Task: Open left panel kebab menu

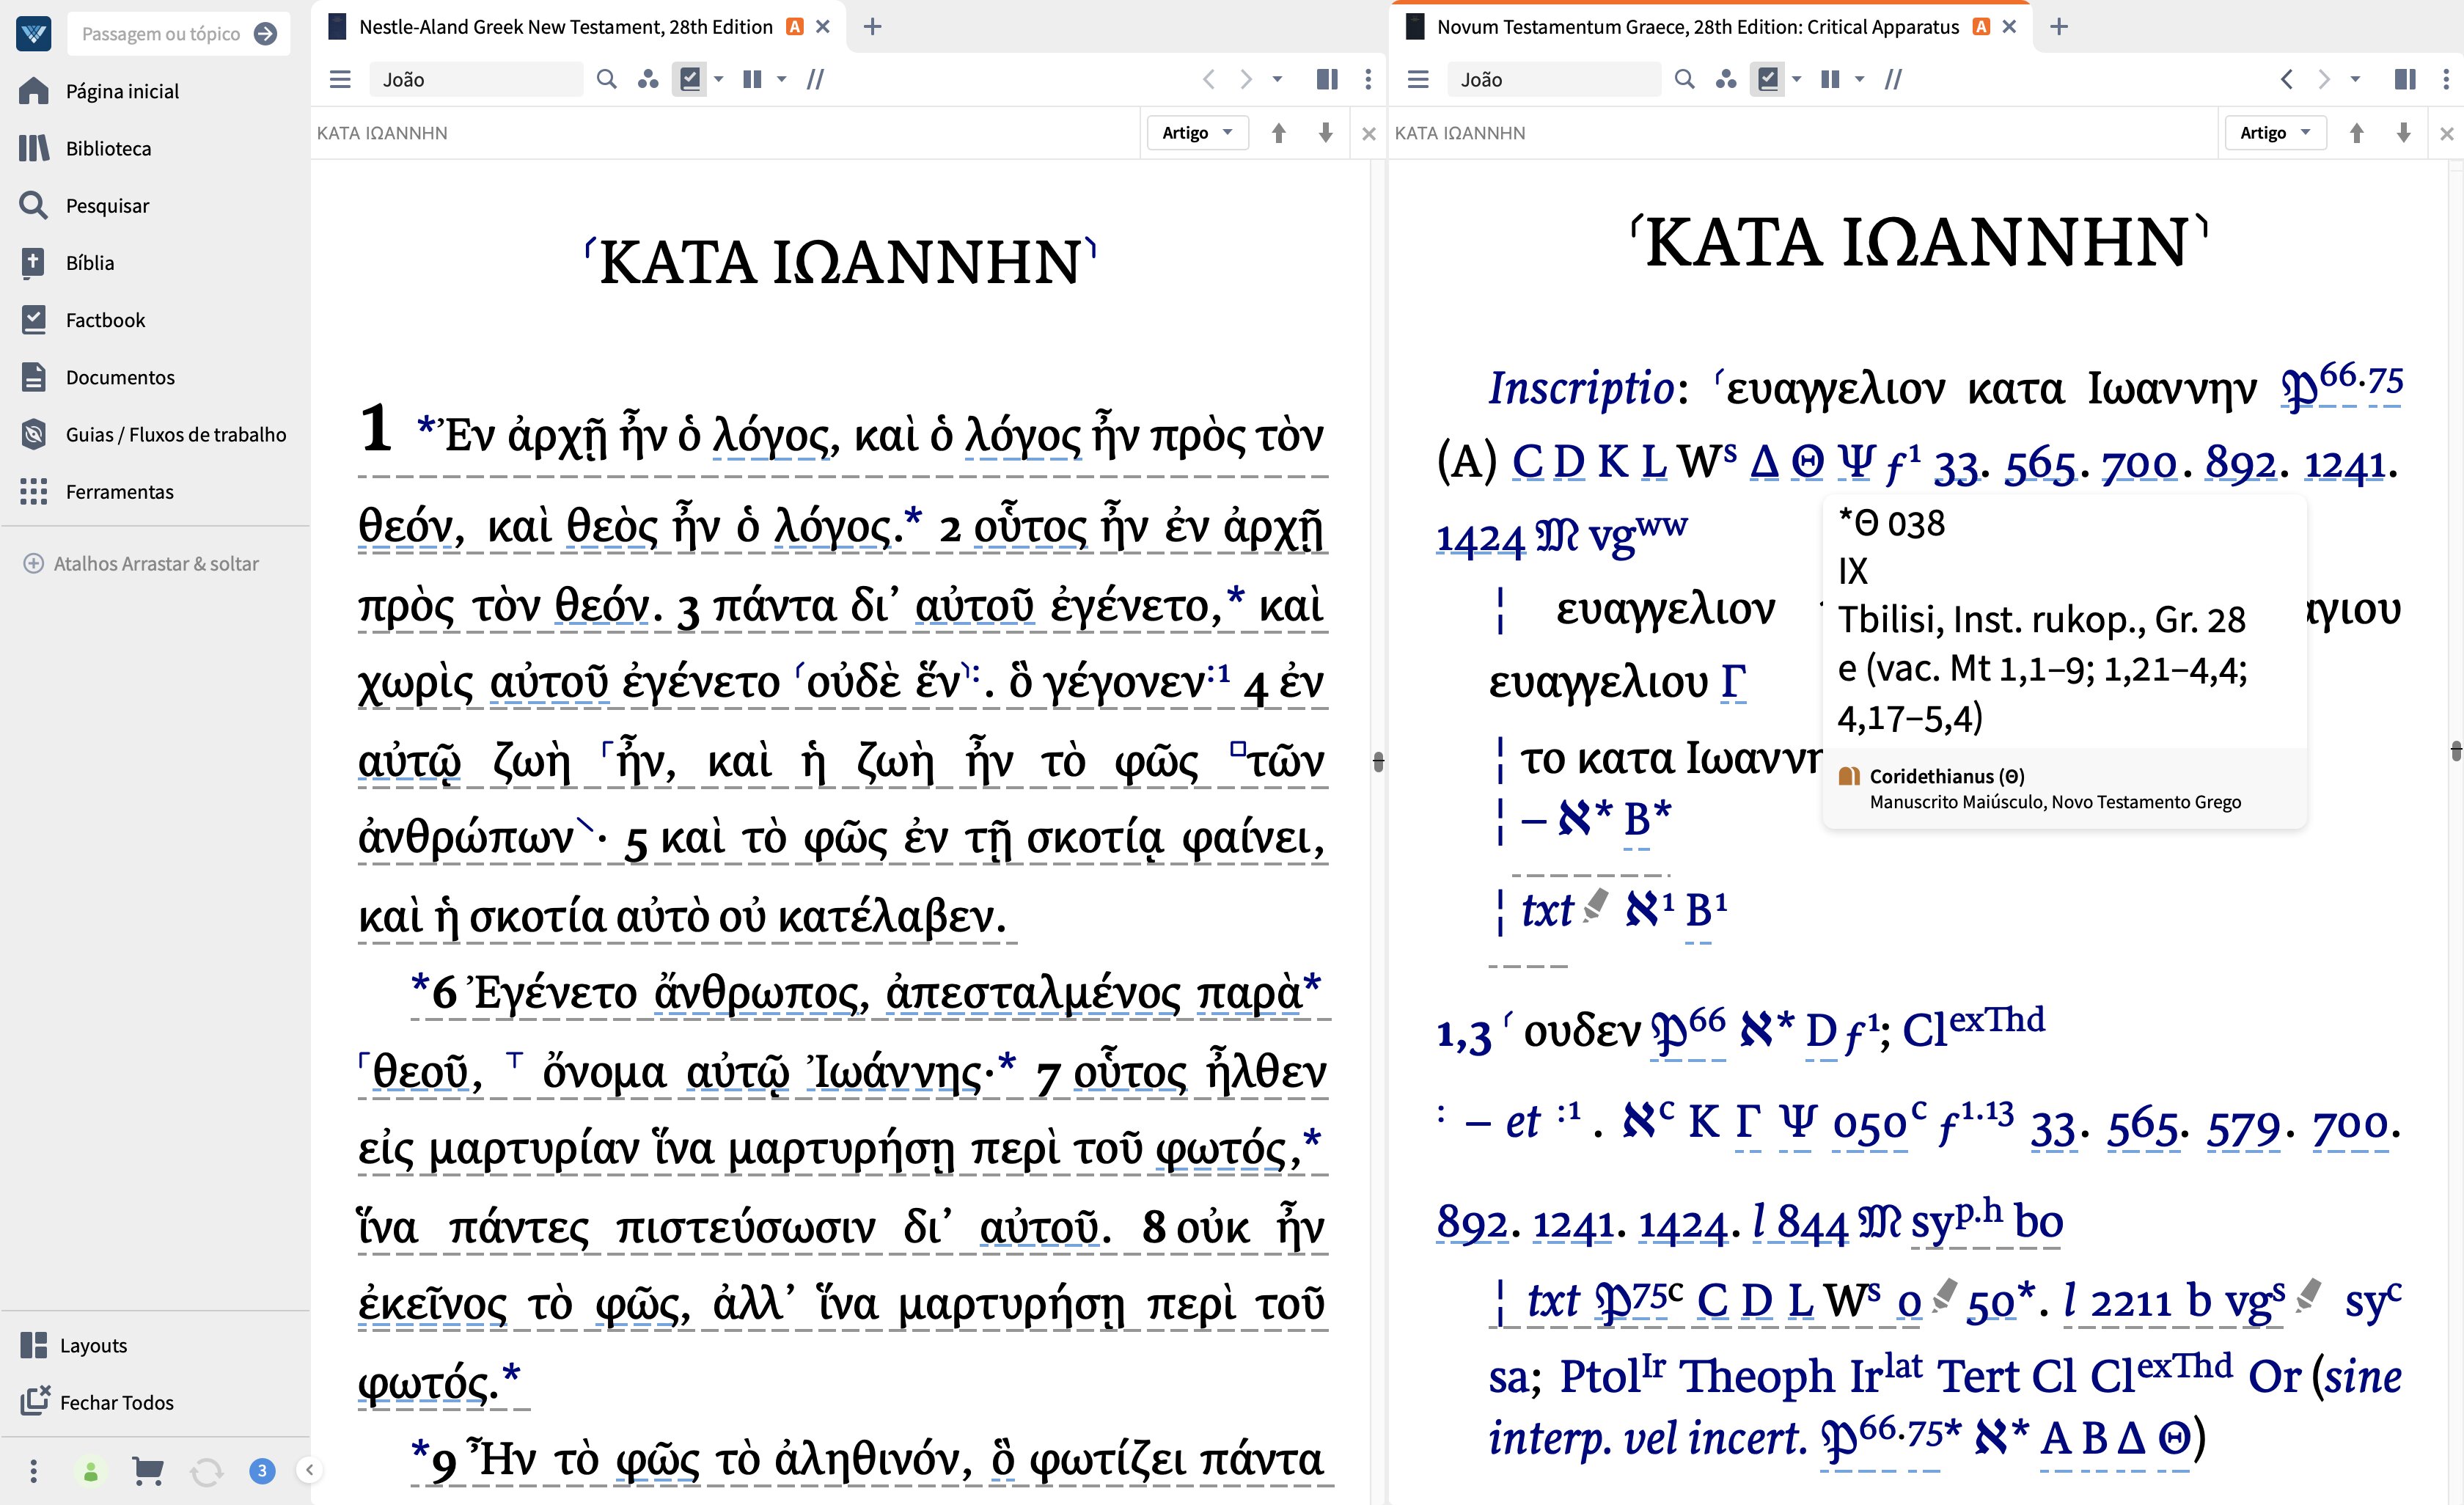Action: pyautogui.click(x=1368, y=79)
